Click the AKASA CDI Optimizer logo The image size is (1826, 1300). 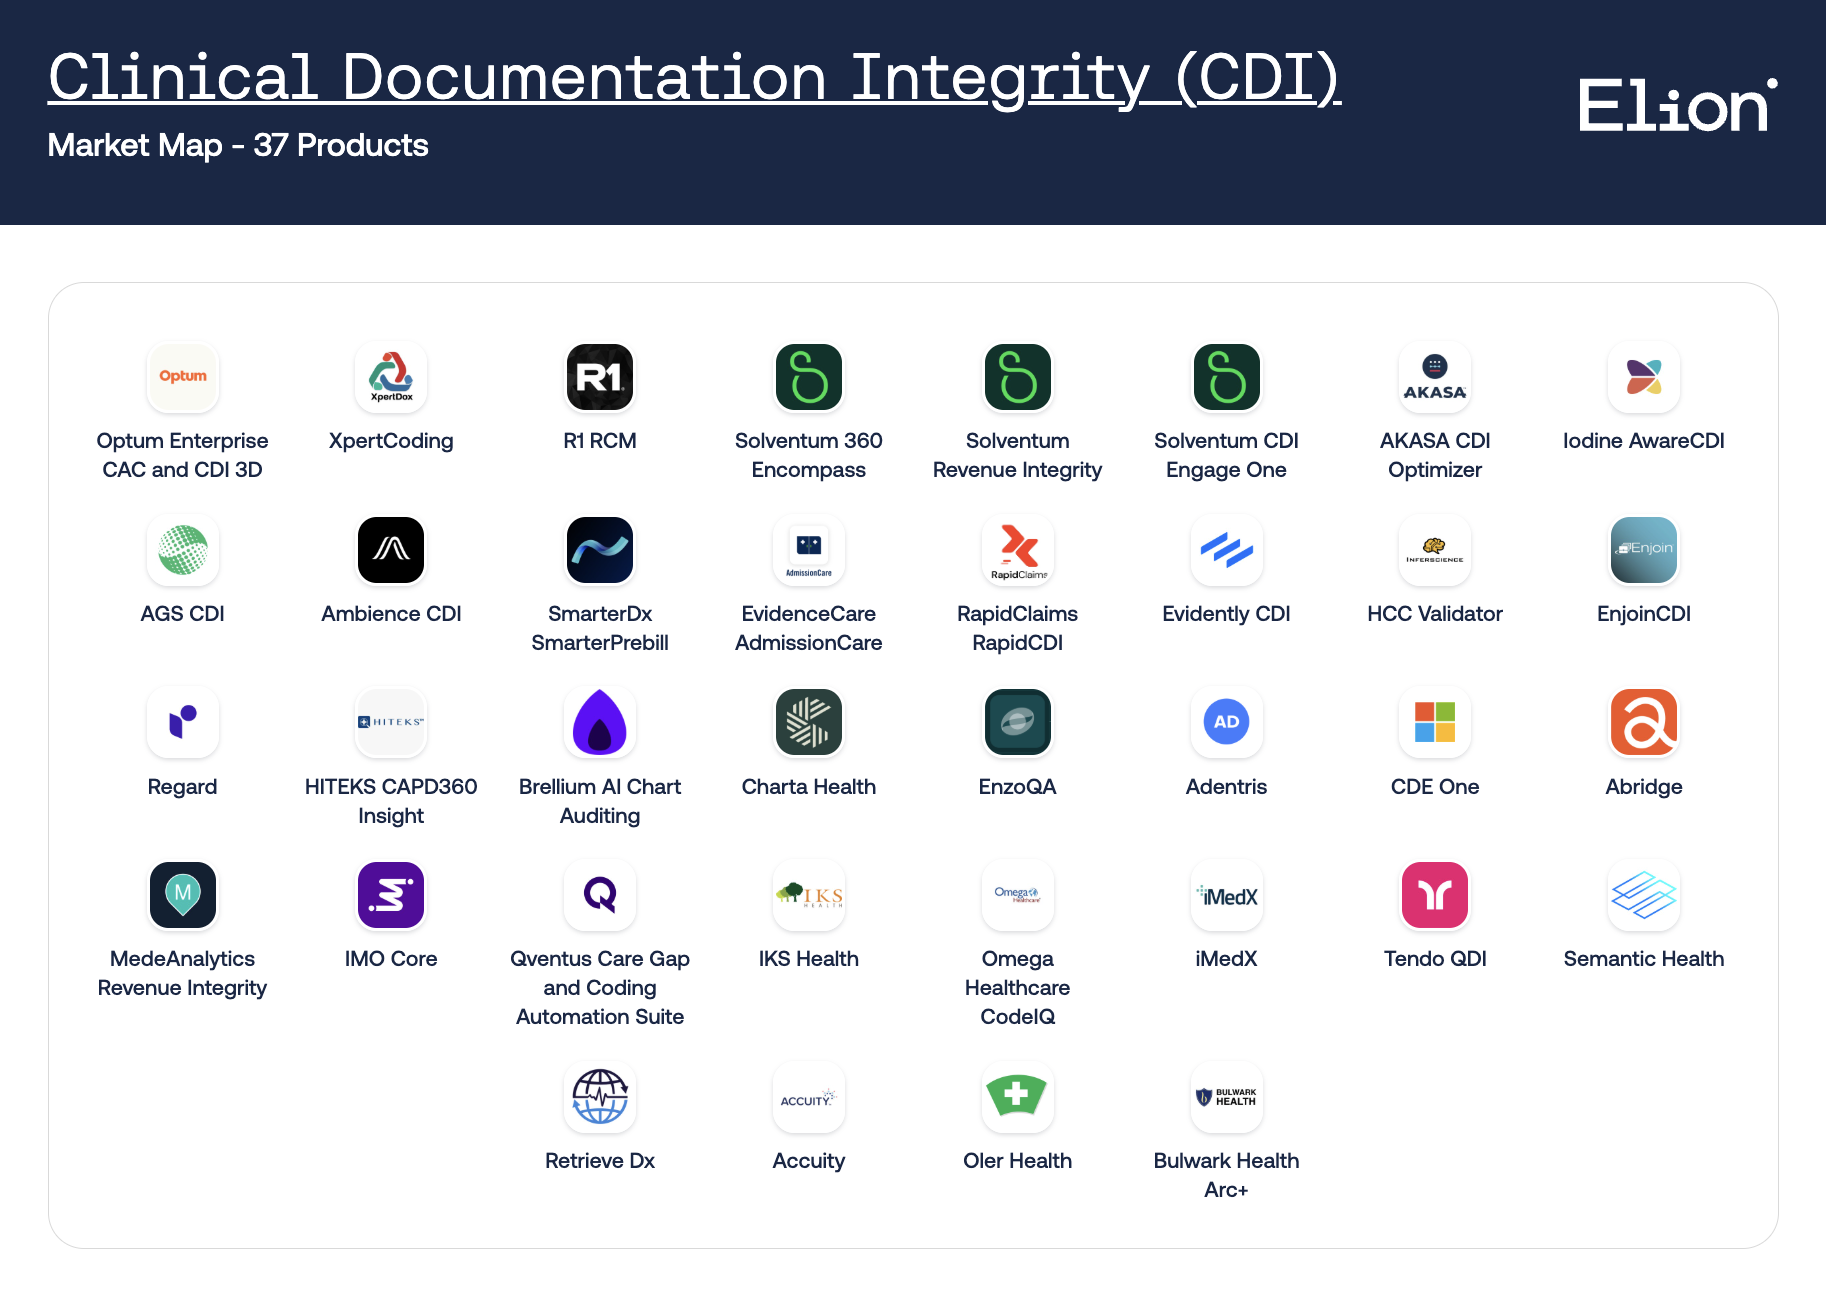point(1435,377)
